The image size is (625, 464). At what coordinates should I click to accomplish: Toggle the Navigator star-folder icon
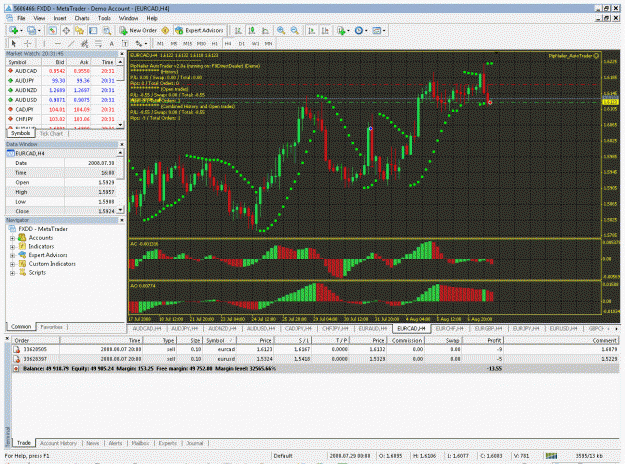tap(79, 30)
